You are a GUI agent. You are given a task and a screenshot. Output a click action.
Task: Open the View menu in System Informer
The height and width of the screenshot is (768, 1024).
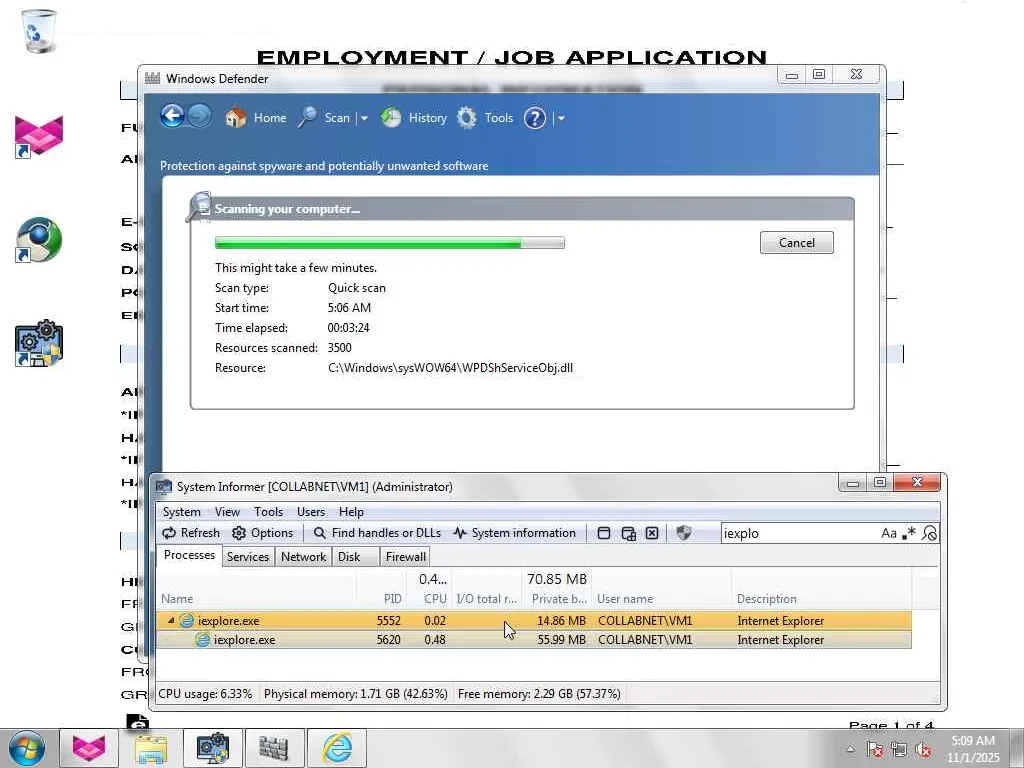[227, 512]
